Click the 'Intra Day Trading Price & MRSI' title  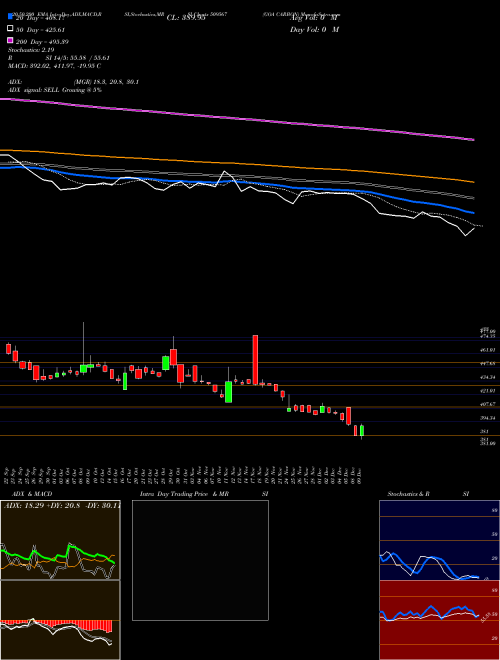pyautogui.click(x=204, y=494)
